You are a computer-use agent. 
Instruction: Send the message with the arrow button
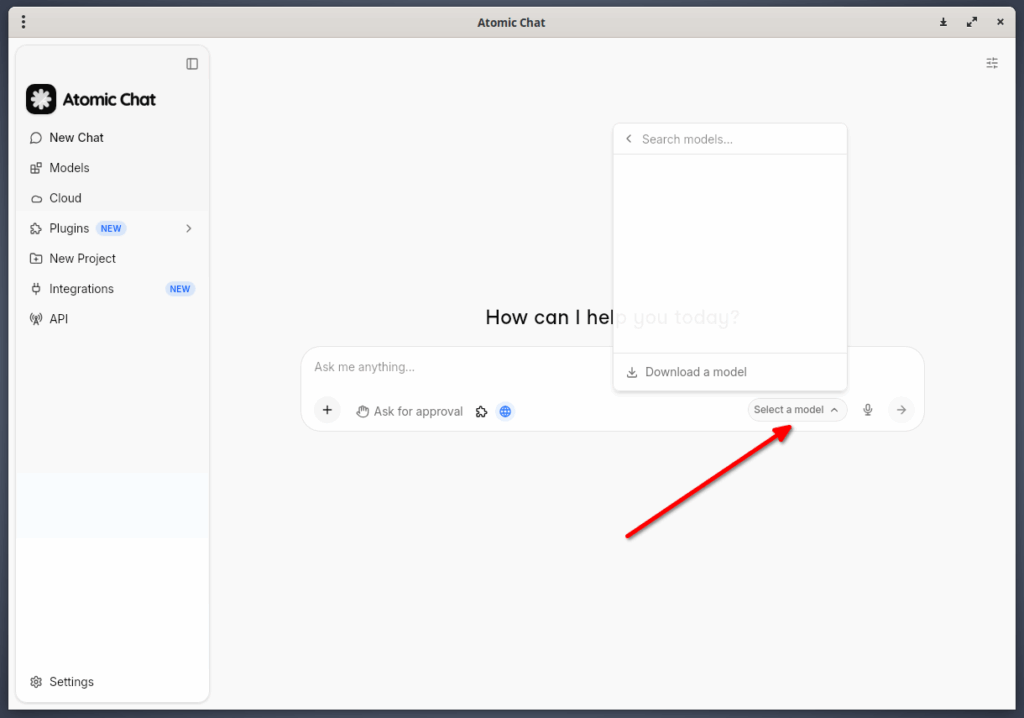click(901, 410)
